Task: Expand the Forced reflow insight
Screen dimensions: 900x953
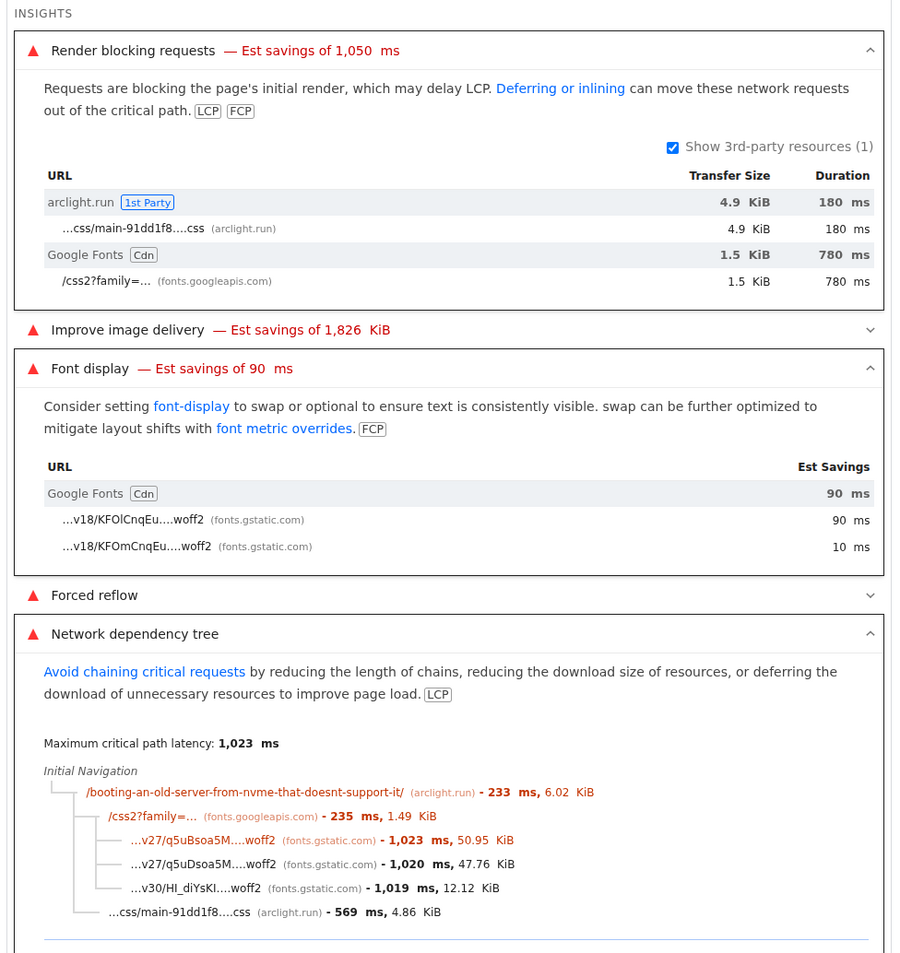Action: [x=870, y=596]
